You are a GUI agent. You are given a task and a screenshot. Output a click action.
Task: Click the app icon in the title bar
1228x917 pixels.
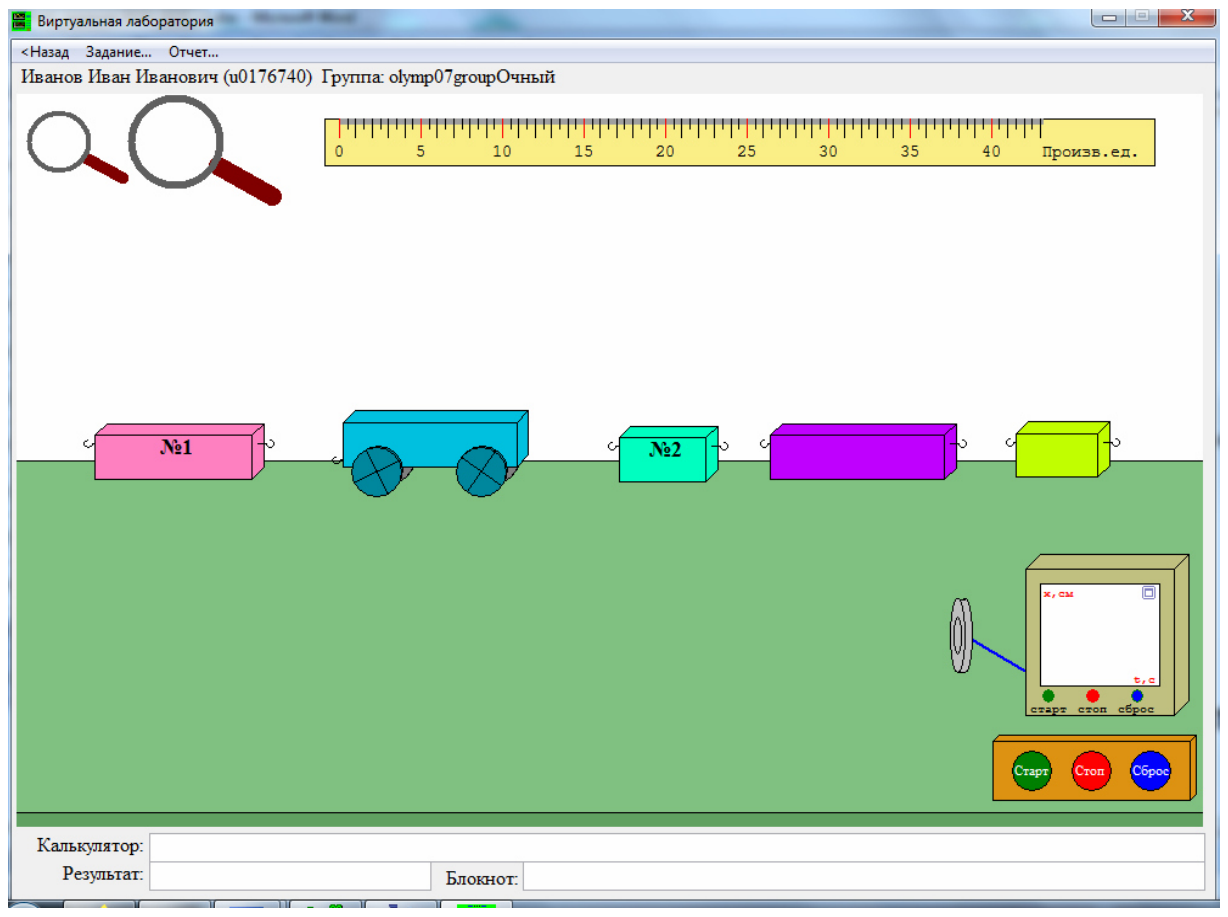coord(21,21)
